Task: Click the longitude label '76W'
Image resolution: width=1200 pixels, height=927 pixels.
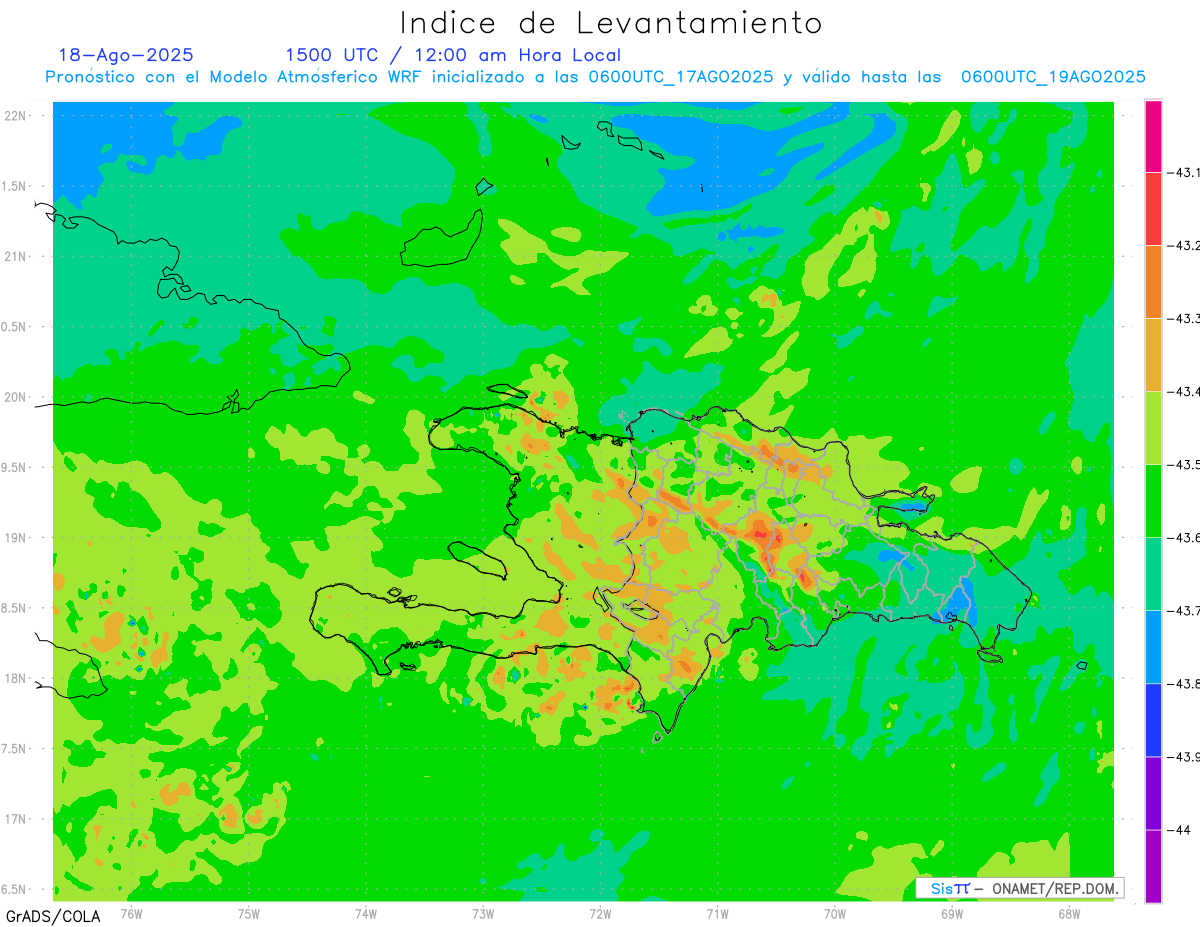Action: tap(131, 912)
